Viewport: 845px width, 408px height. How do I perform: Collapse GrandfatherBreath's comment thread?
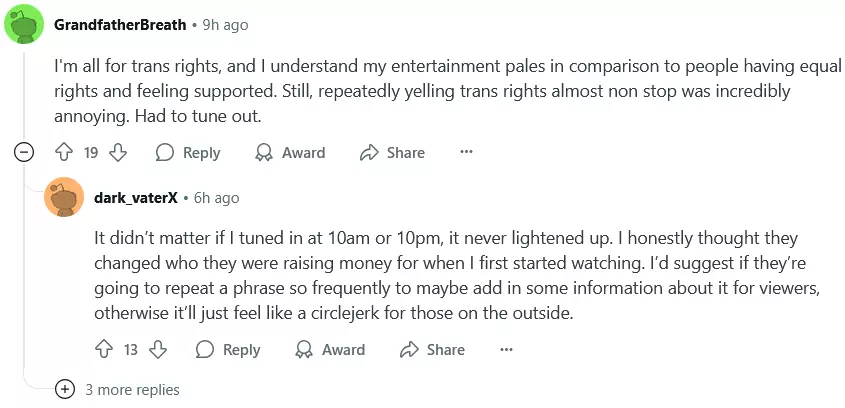coord(24,153)
